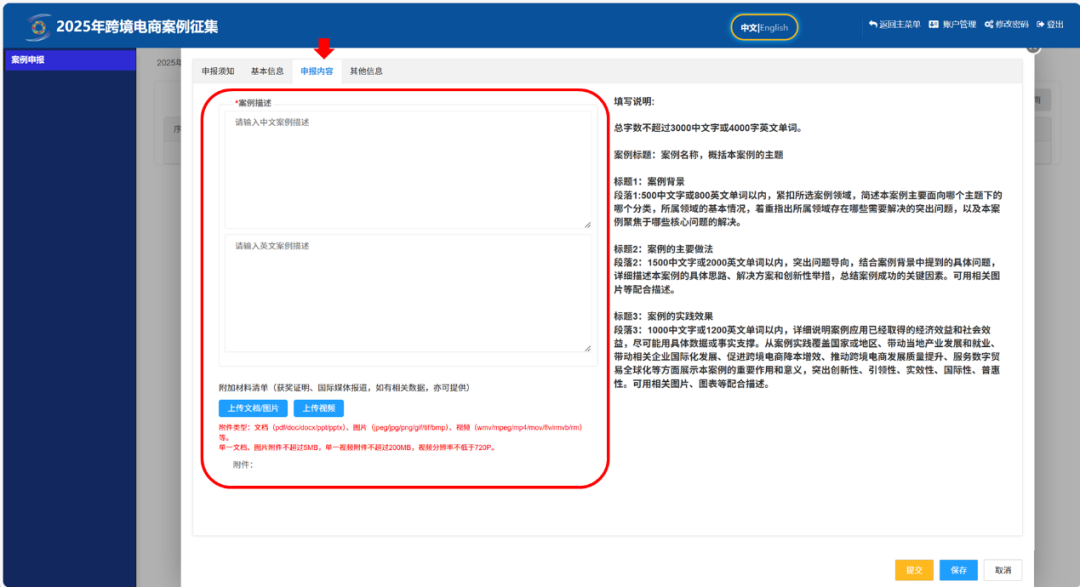The width and height of the screenshot is (1080, 587).
Task: Click the 填写说明: heading
Action: click(x=634, y=101)
